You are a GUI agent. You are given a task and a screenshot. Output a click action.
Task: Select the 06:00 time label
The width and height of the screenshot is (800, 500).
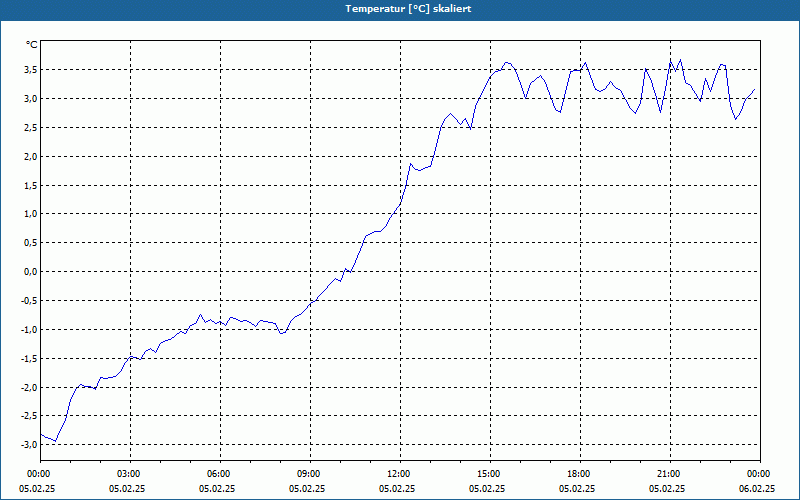[220, 474]
